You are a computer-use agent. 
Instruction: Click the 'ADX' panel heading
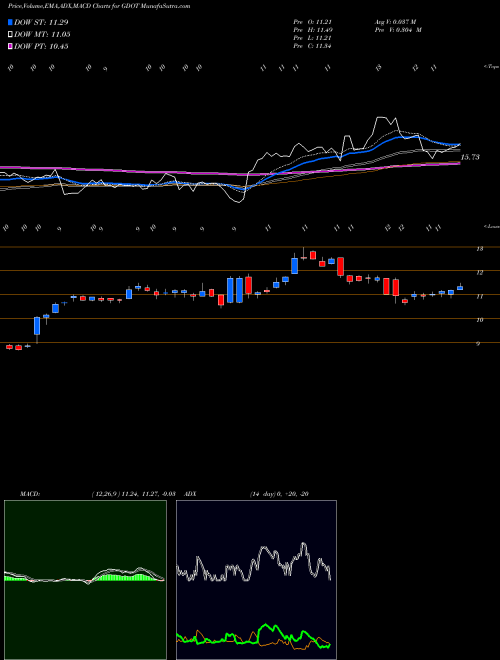point(191,494)
